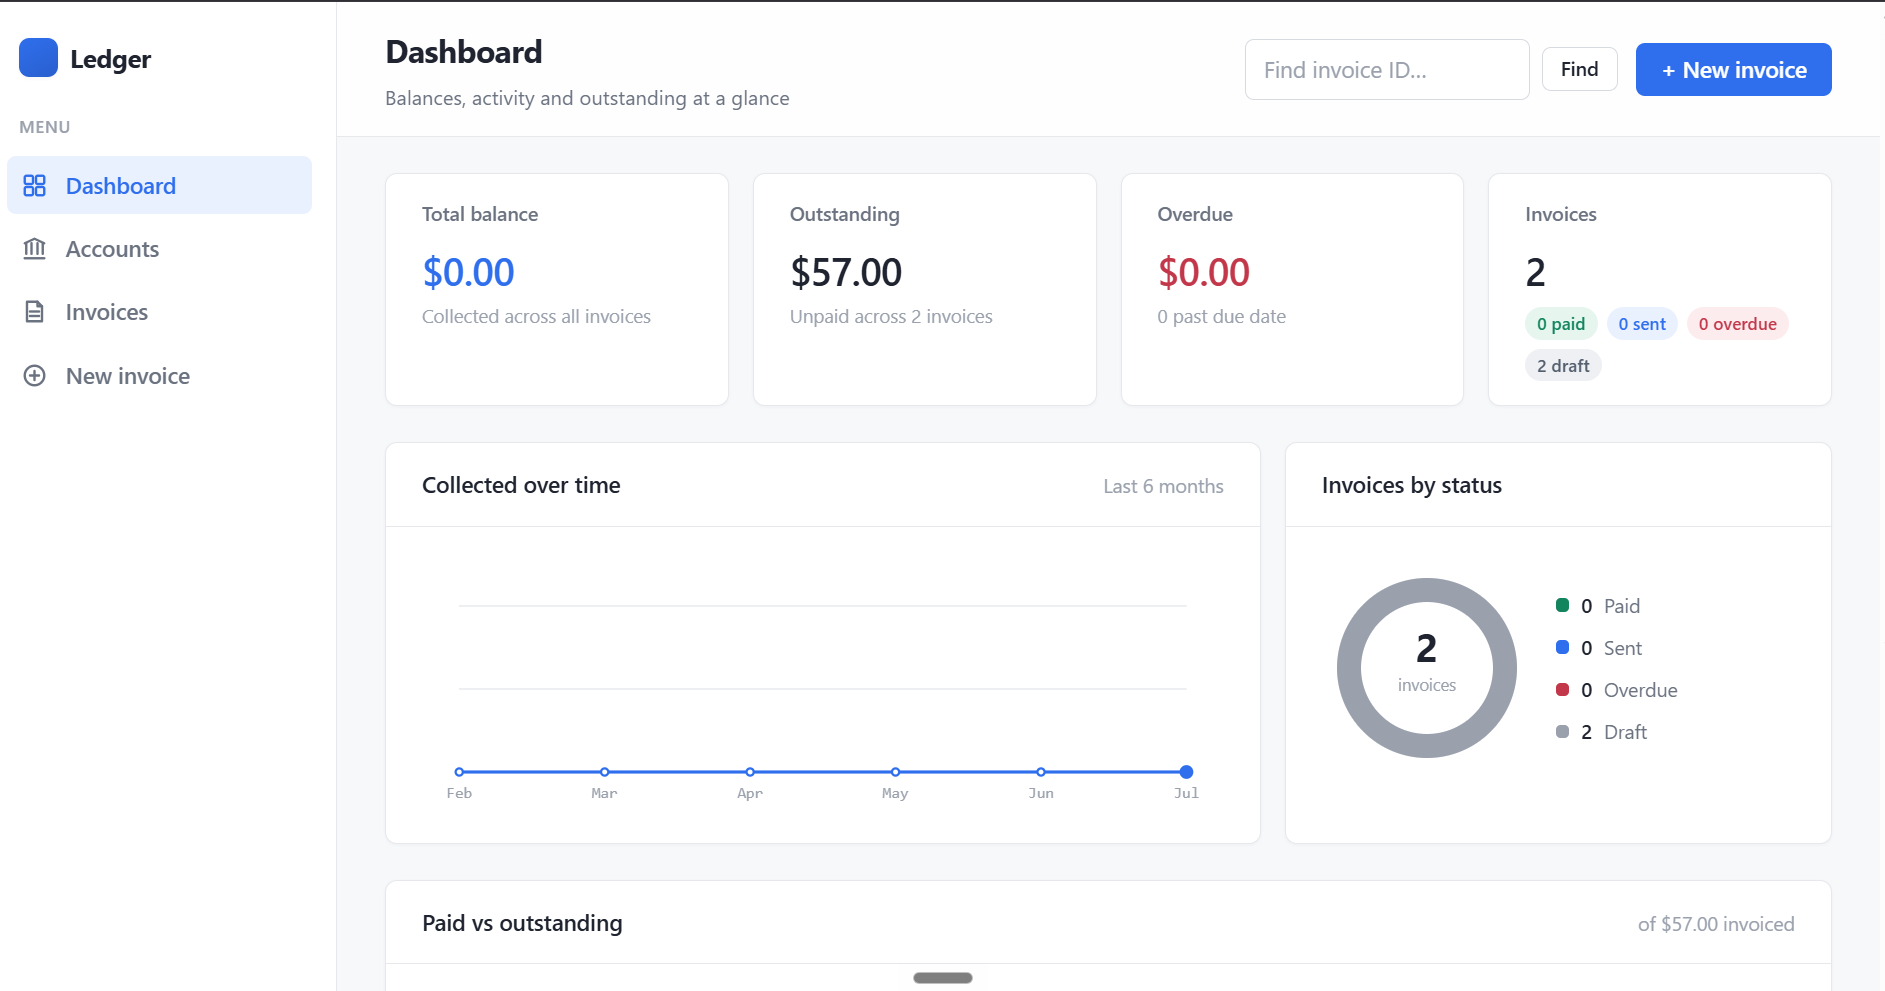Click the Last 6 months label
Screen dimensions: 1885x991
(x=1163, y=486)
